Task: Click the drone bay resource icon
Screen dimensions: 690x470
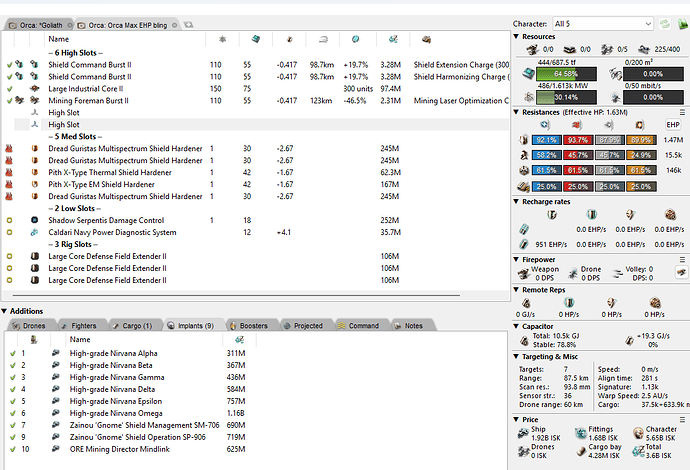Action: pyautogui.click(x=616, y=73)
